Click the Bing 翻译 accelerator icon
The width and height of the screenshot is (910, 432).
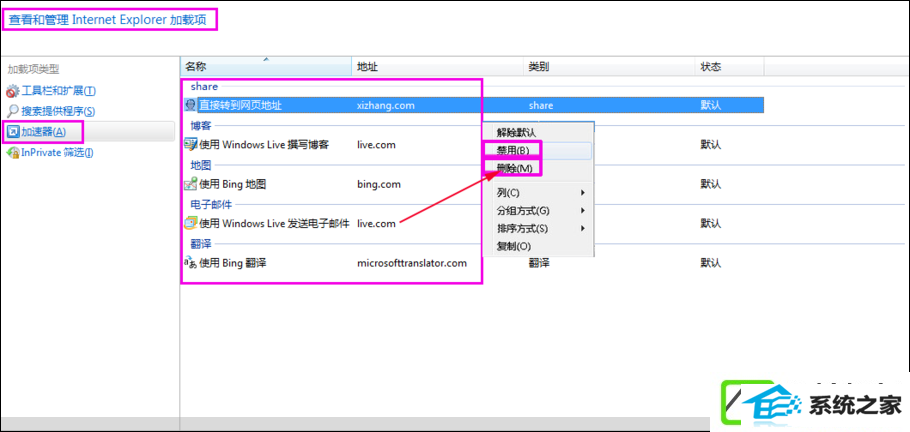point(190,262)
